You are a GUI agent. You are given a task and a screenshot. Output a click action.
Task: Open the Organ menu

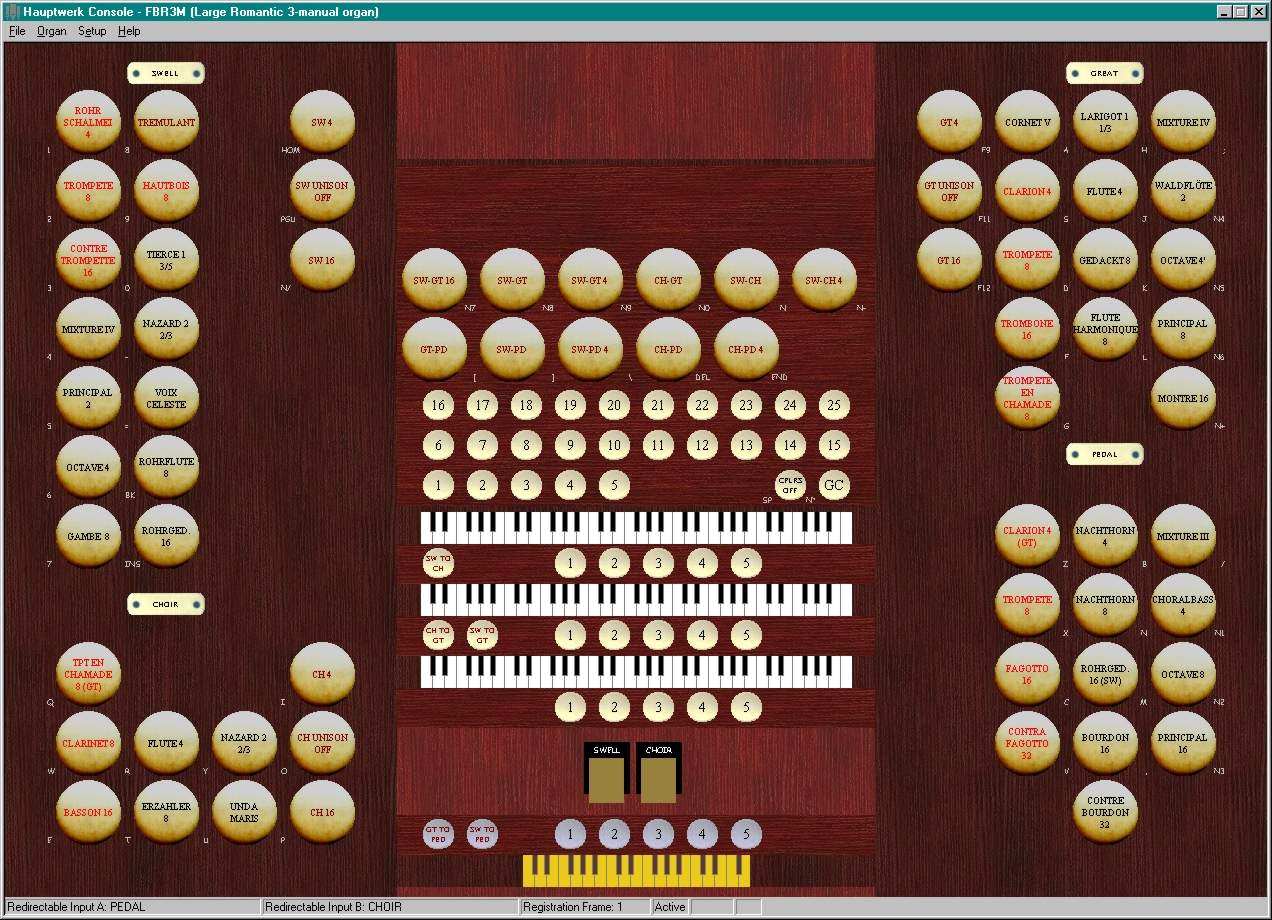click(x=52, y=31)
